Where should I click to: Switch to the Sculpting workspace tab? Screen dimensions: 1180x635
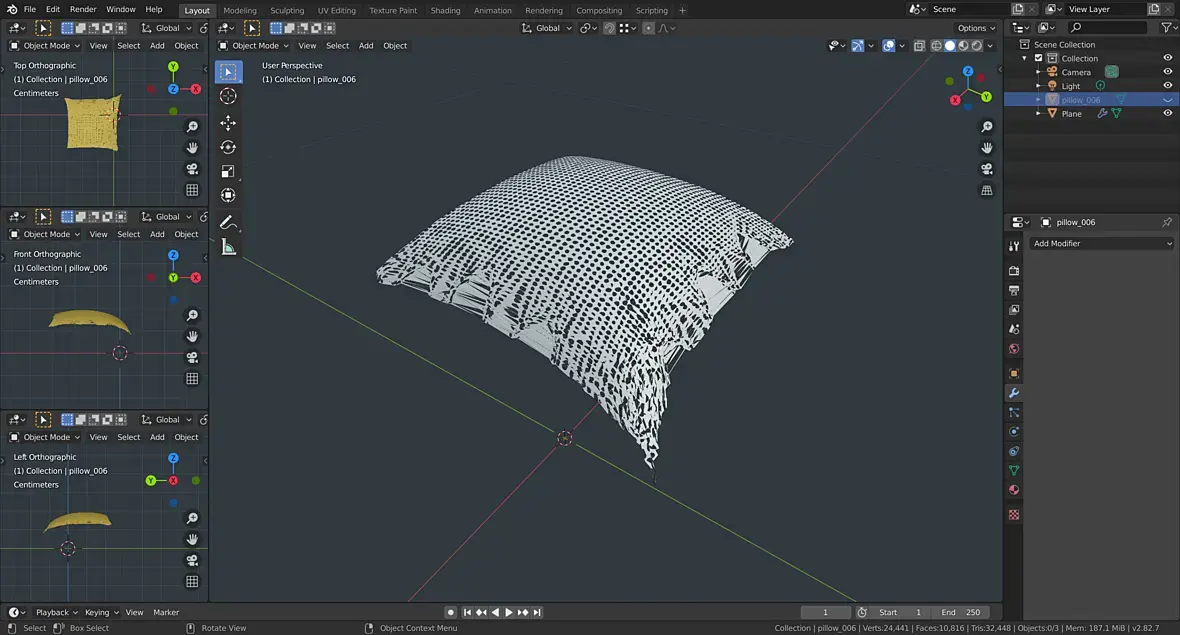(x=287, y=10)
